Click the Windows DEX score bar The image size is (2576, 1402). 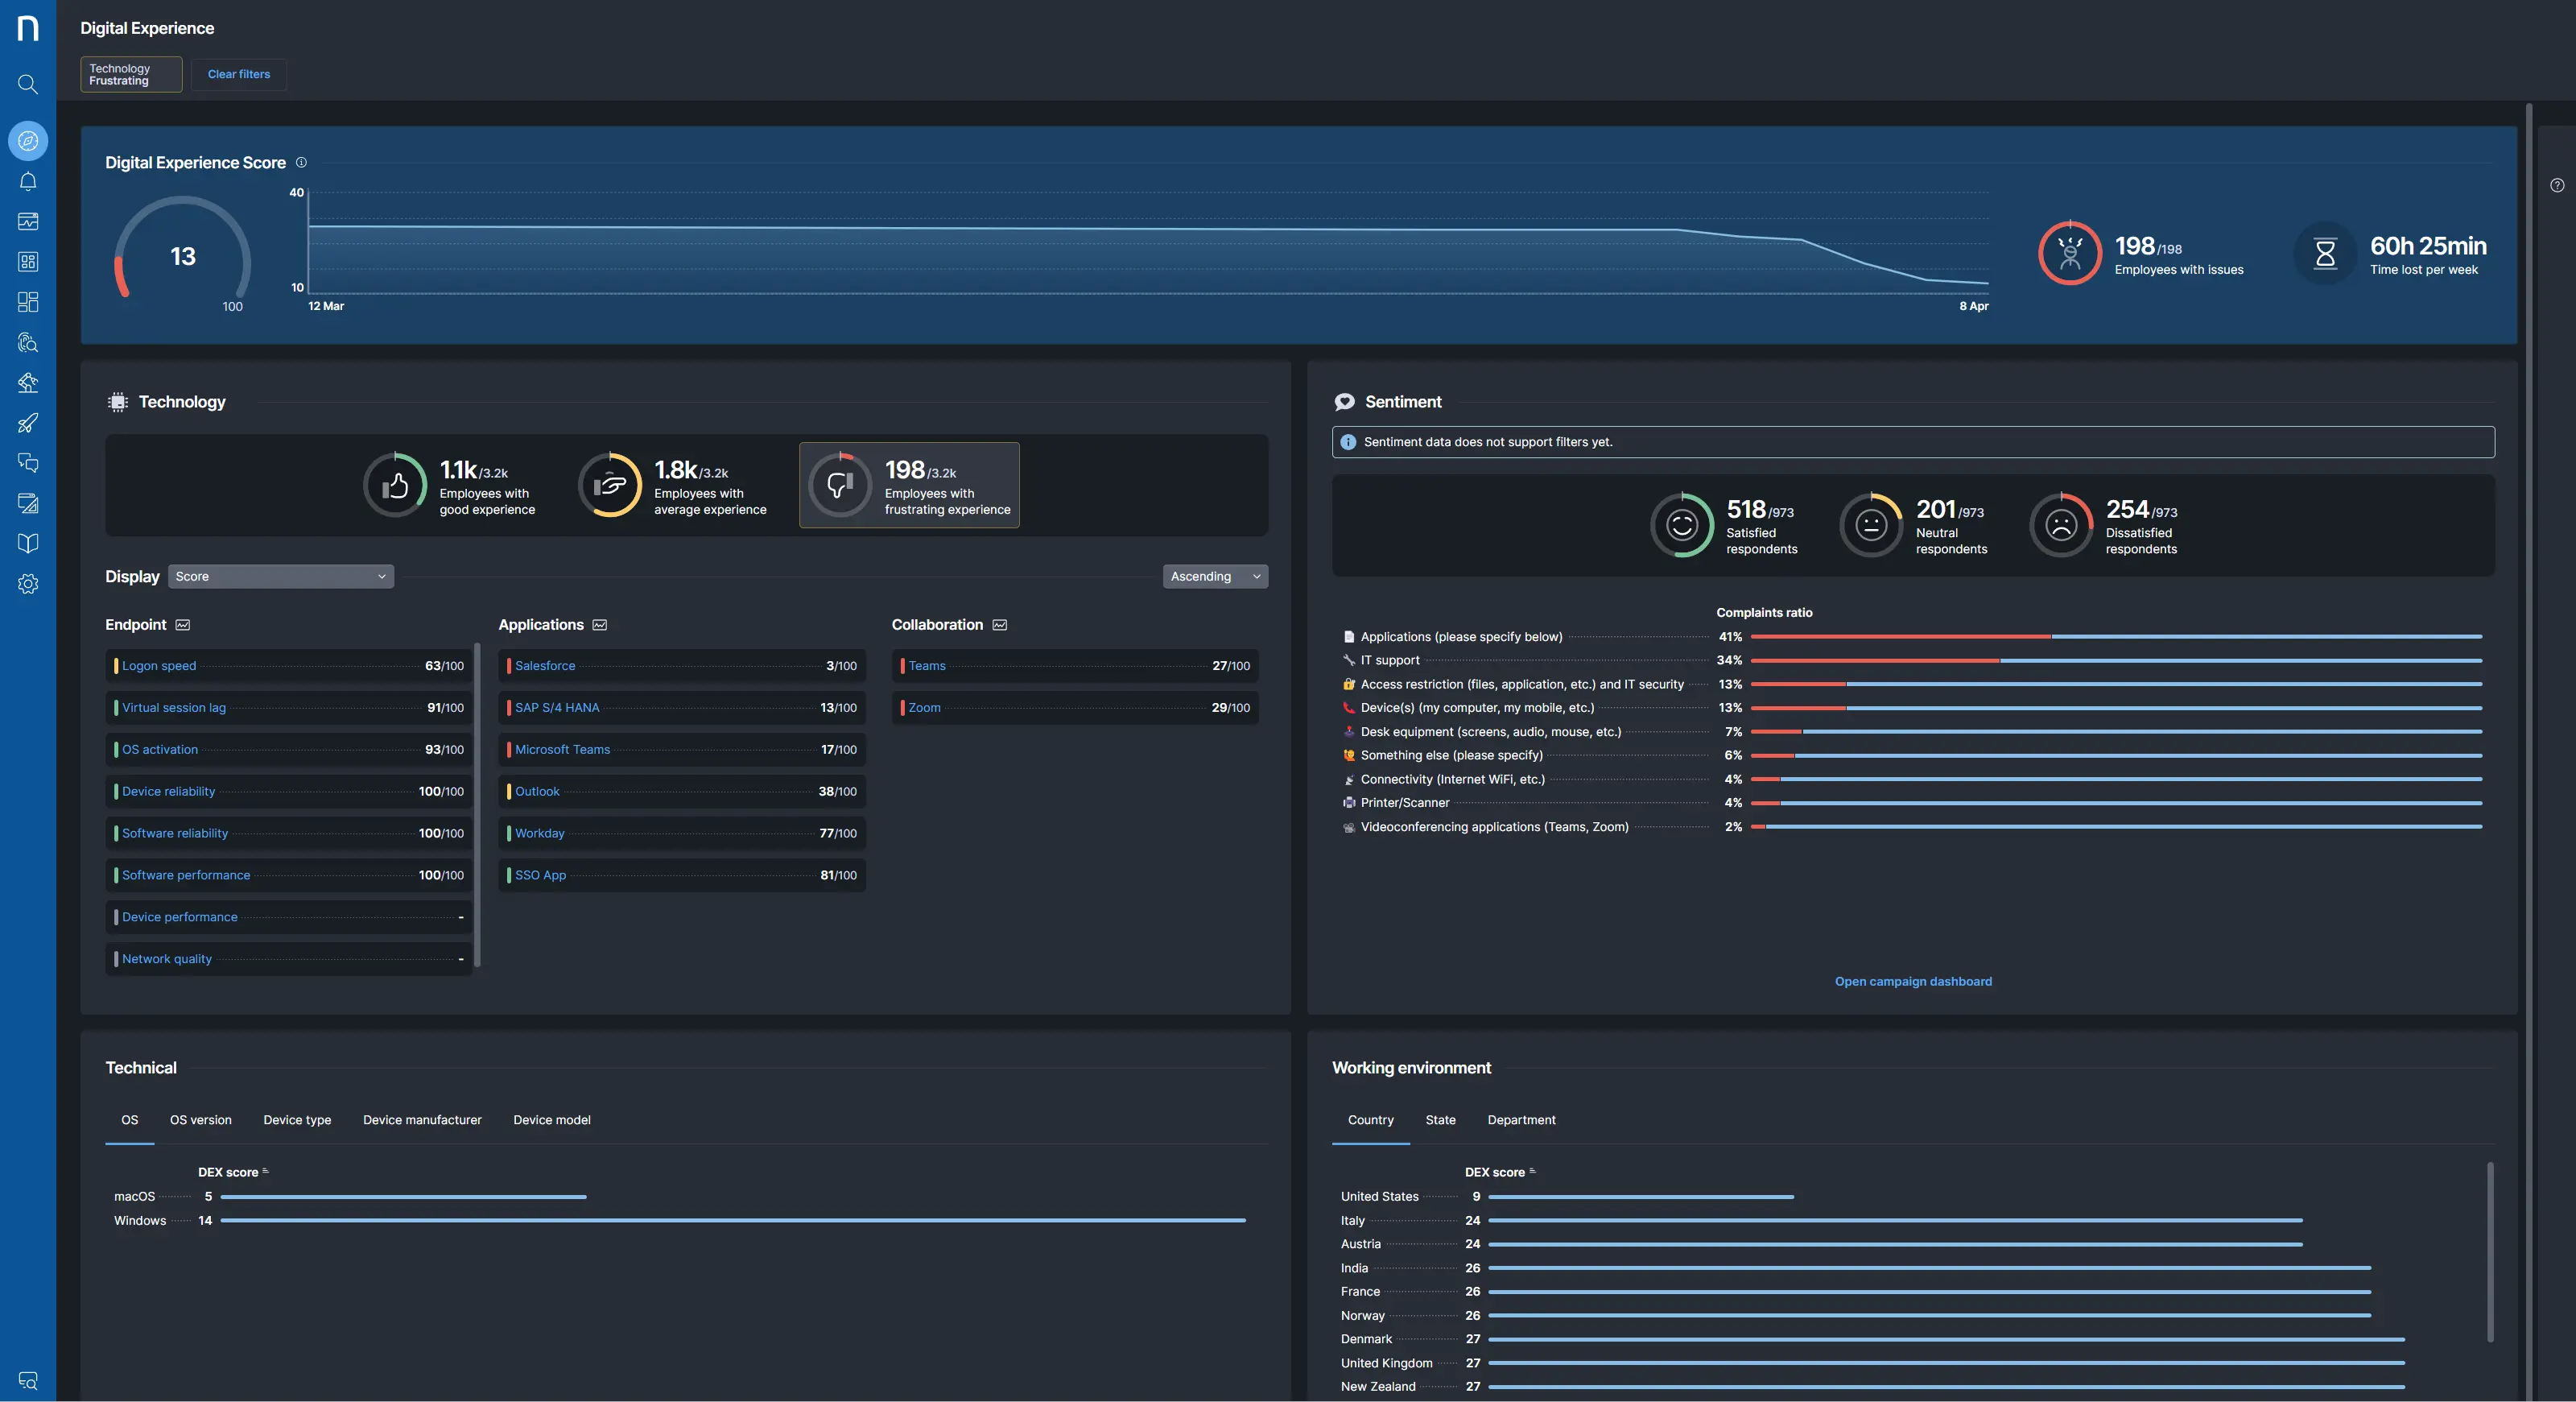coord(733,1221)
